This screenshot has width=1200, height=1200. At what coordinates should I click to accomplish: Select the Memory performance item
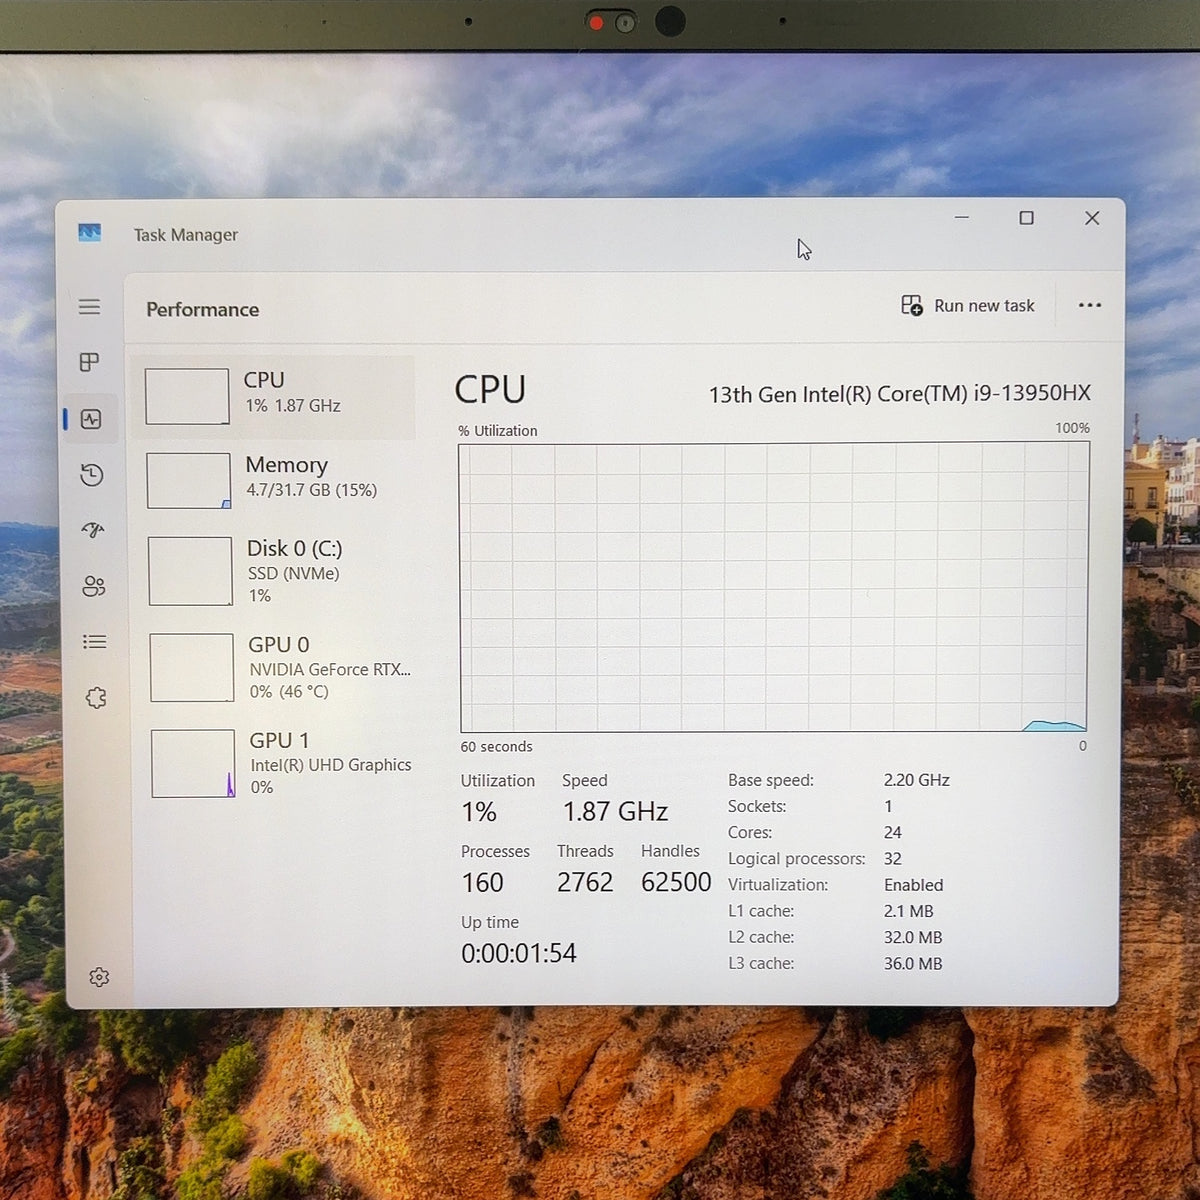pos(275,481)
